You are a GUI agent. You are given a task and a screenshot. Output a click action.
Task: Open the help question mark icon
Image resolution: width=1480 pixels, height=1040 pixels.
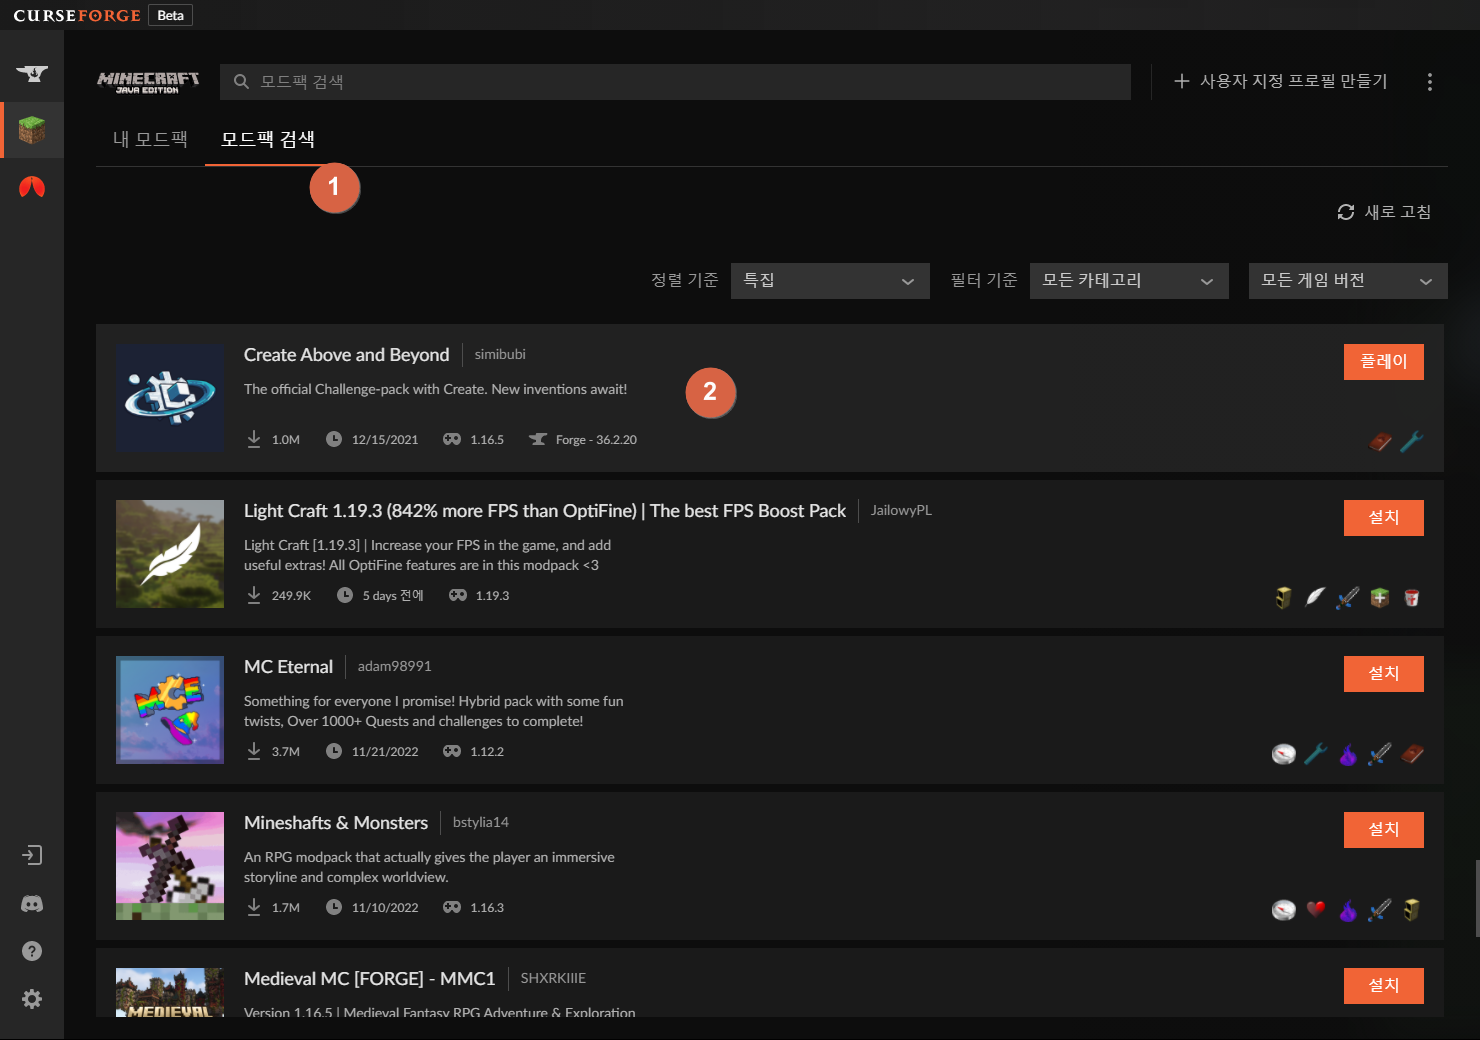pos(32,951)
